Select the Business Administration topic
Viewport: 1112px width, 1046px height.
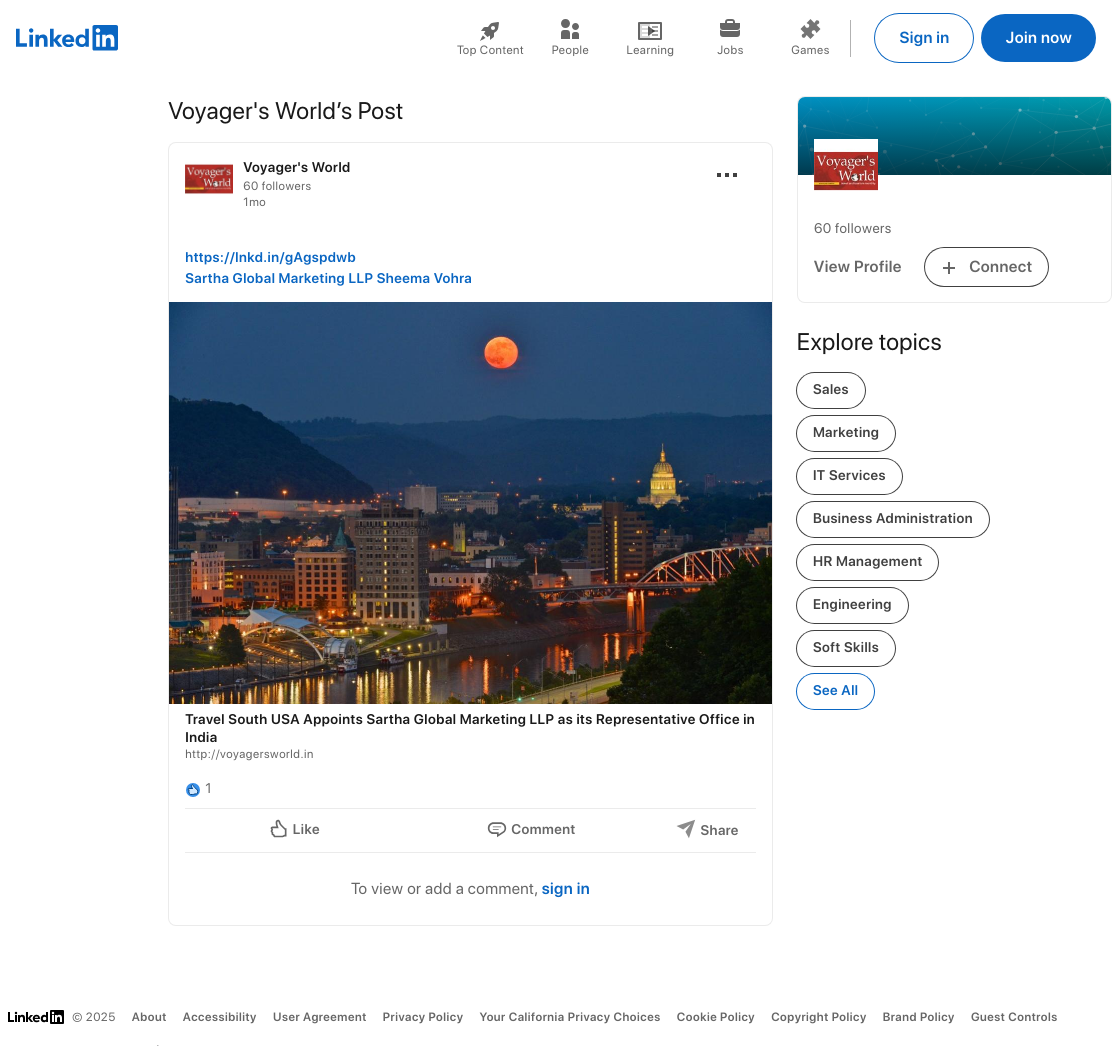(x=892, y=519)
